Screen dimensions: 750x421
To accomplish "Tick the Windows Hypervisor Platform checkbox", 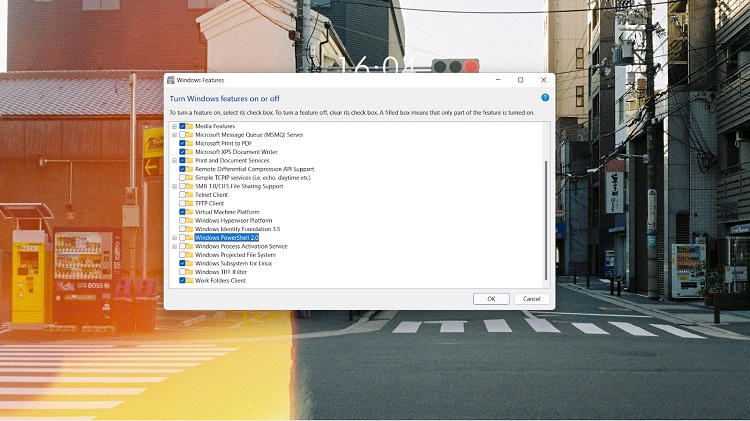I will click(182, 221).
